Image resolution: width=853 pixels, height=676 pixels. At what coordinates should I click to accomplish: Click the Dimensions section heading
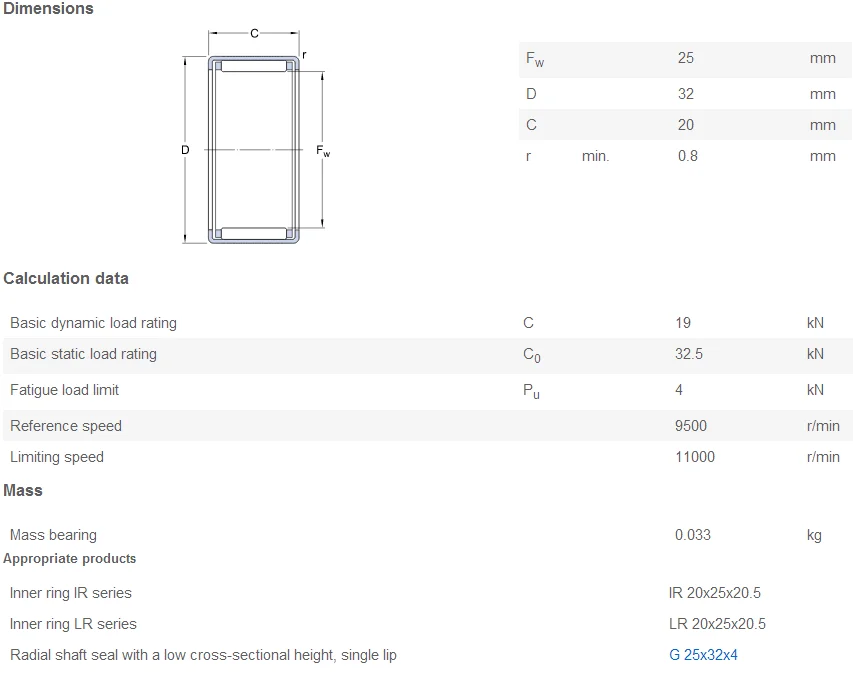(48, 9)
